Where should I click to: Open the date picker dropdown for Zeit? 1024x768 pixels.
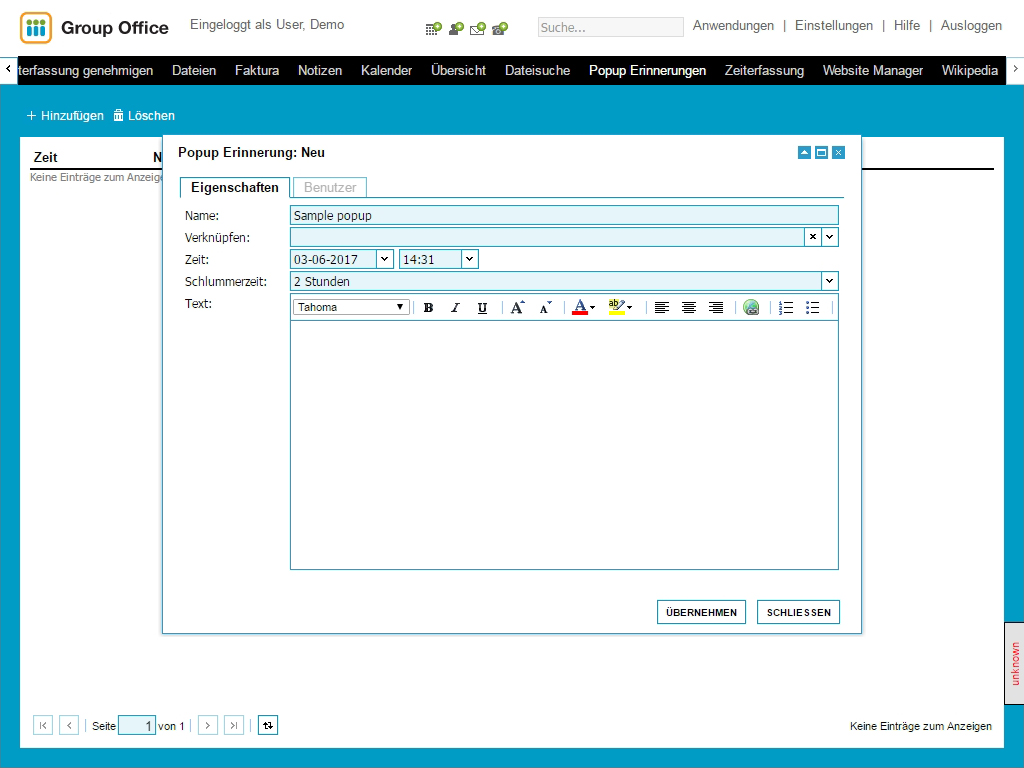(385, 259)
